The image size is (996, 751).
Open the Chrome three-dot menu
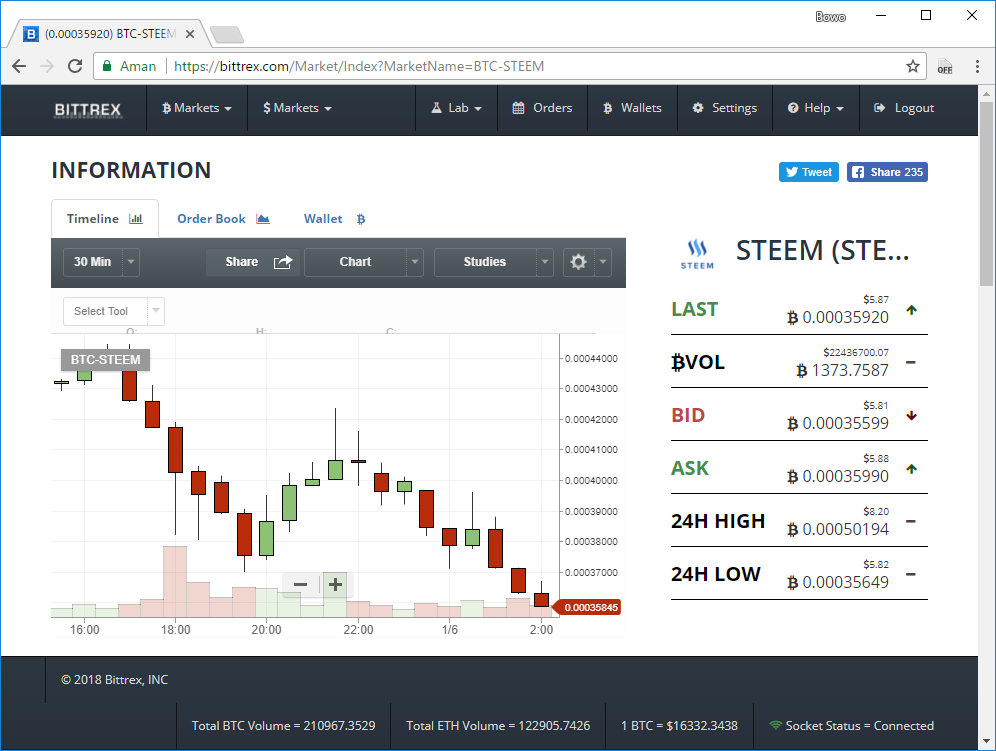click(x=977, y=66)
